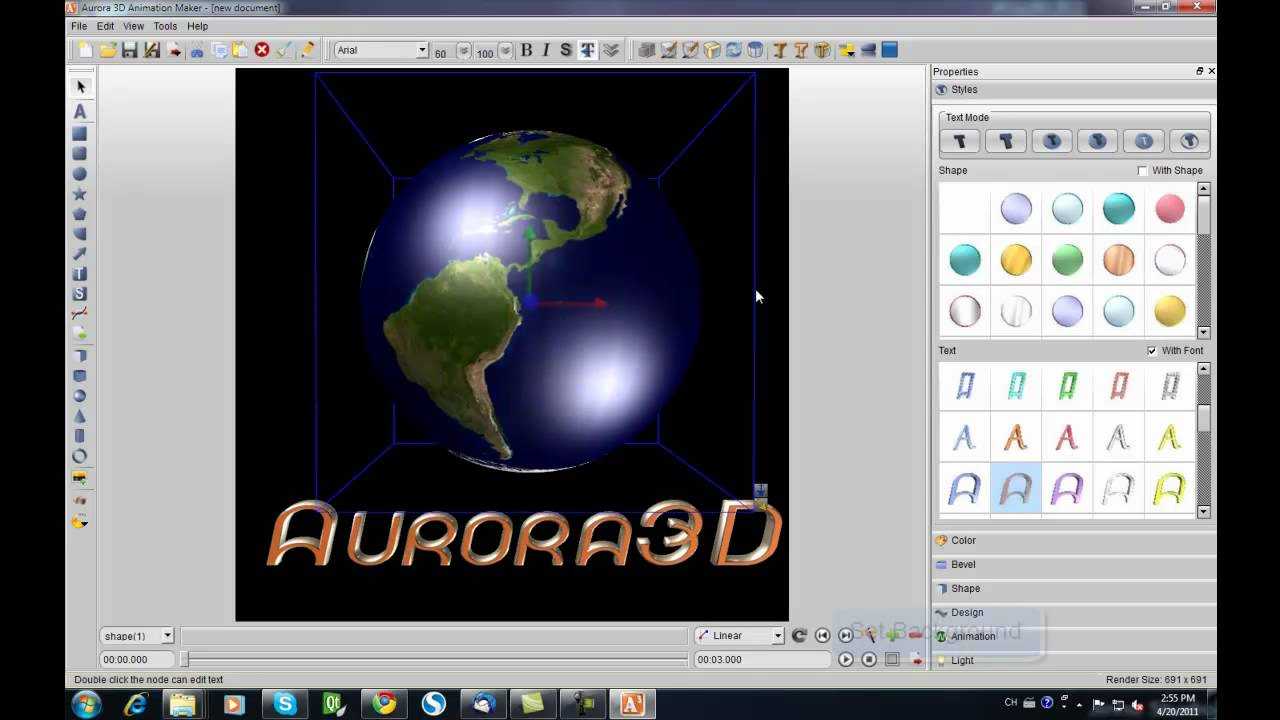Image resolution: width=1280 pixels, height=720 pixels.
Task: Select the 3D sphere tool
Action: (80, 396)
